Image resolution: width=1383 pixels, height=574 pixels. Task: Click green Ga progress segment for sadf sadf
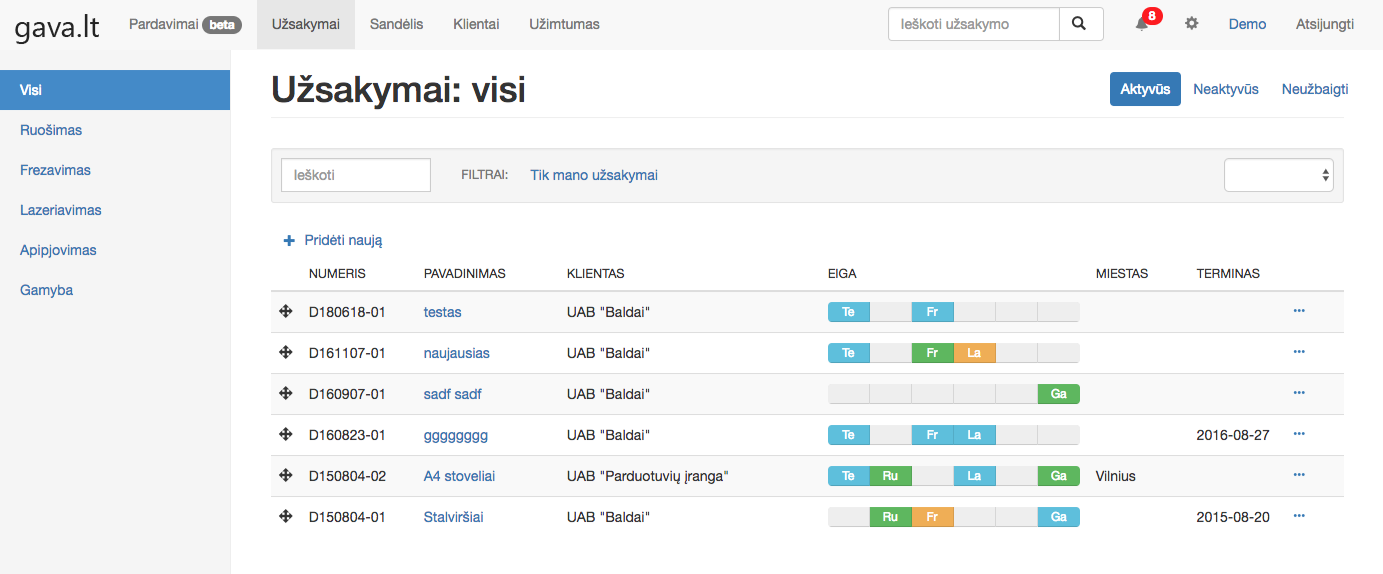[1058, 394]
